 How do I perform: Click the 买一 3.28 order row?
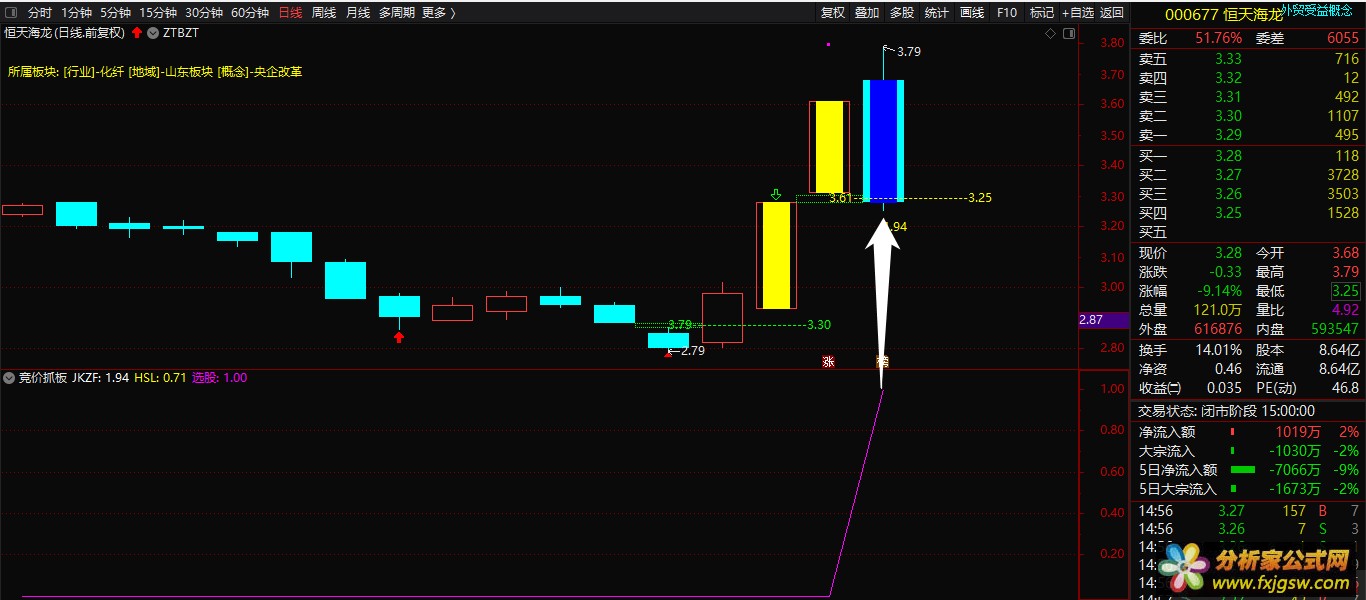coord(1248,155)
